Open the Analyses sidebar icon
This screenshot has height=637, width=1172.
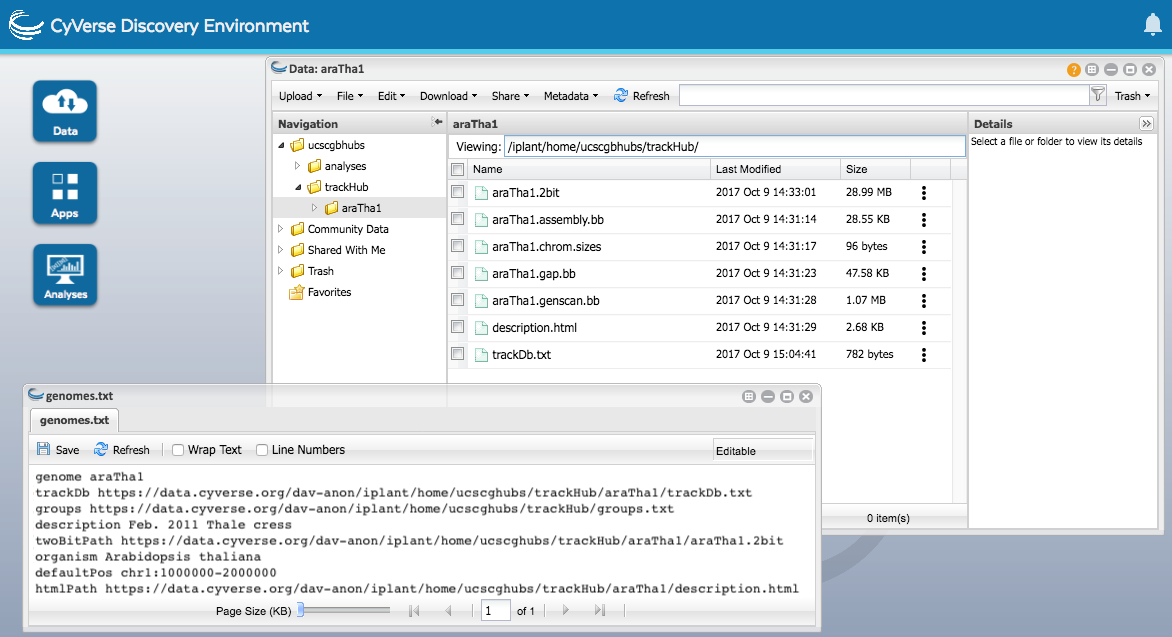tap(65, 274)
